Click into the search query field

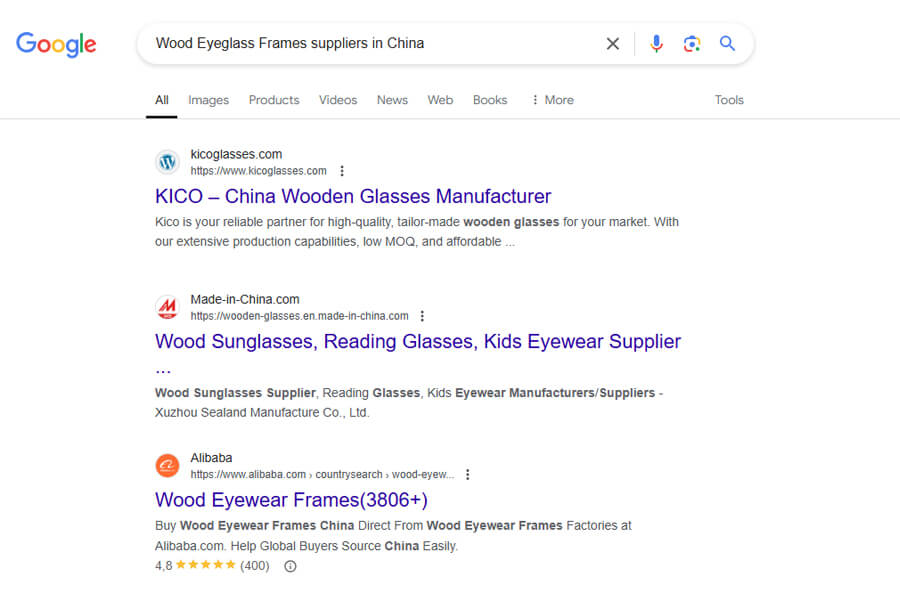click(x=370, y=44)
